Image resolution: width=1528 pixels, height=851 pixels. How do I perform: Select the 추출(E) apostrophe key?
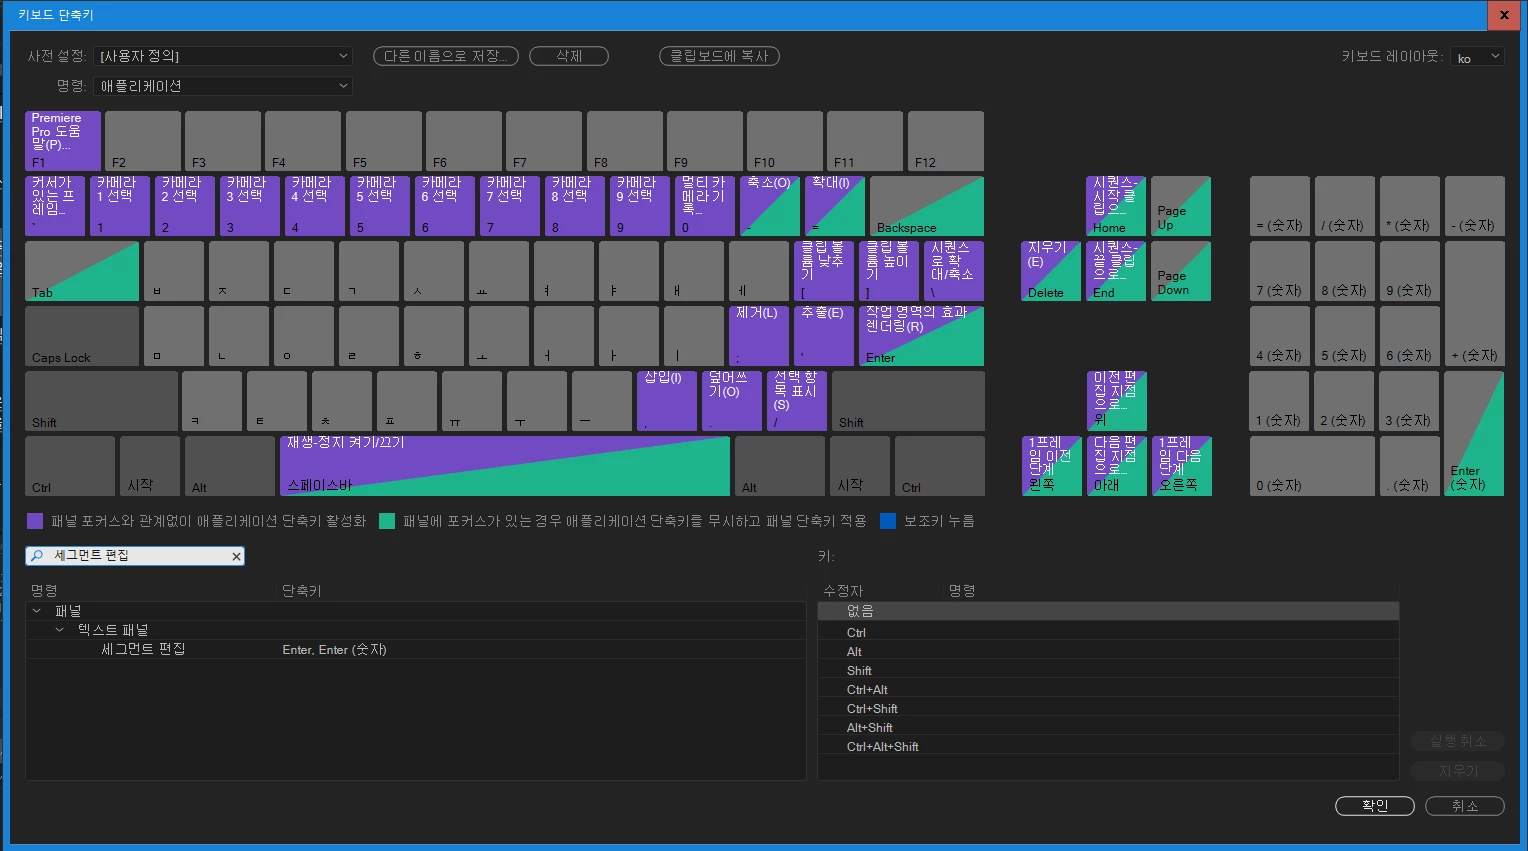[824, 336]
